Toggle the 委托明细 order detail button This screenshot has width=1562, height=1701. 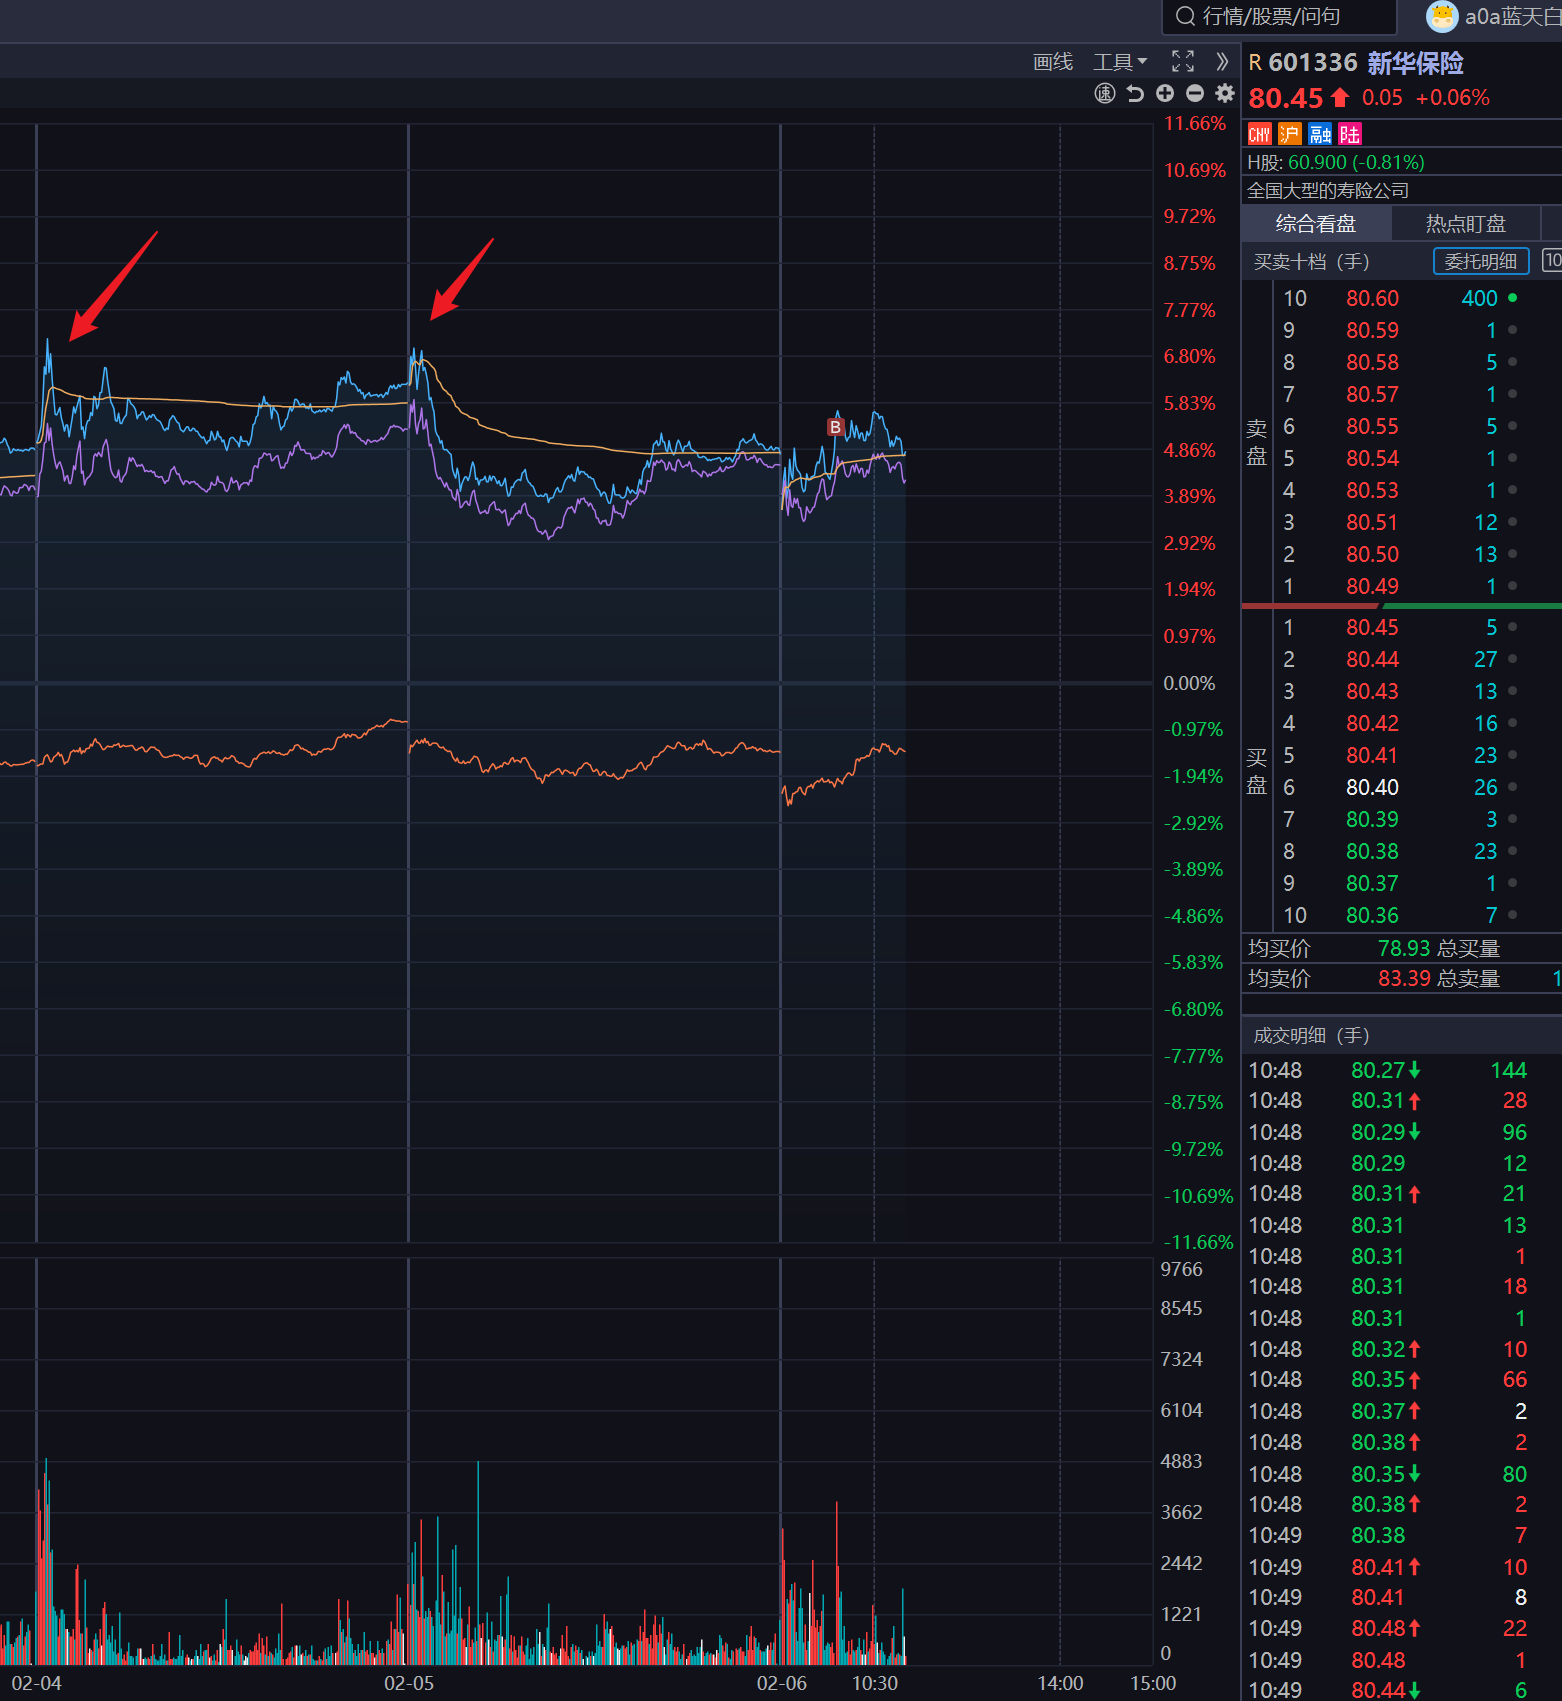1480,261
